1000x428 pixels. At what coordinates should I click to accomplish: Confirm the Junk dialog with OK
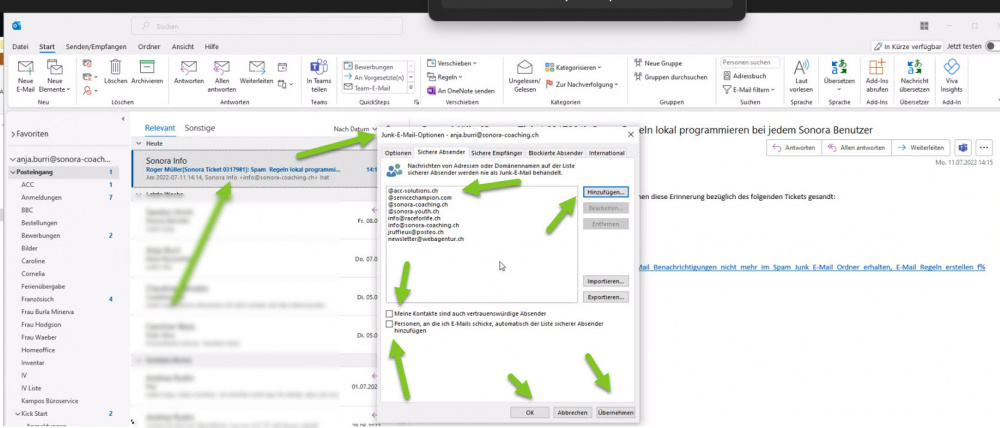tap(529, 413)
